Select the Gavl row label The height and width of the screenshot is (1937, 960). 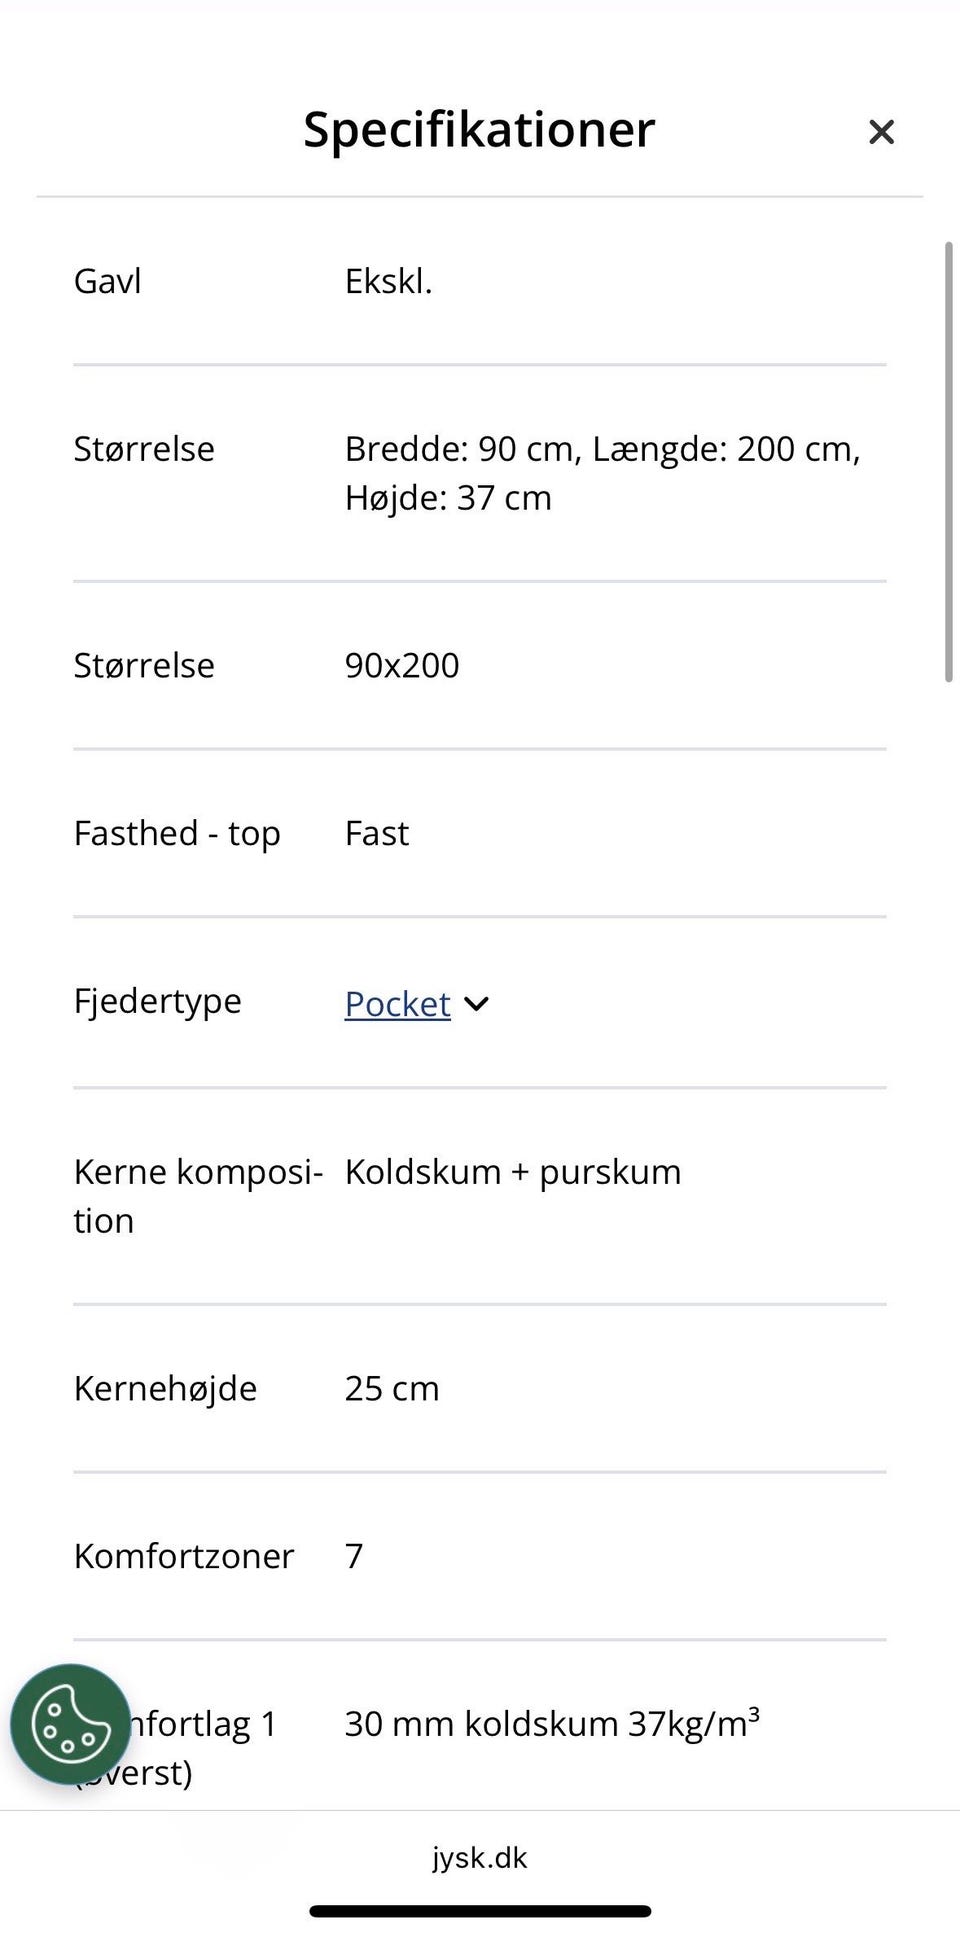click(107, 281)
